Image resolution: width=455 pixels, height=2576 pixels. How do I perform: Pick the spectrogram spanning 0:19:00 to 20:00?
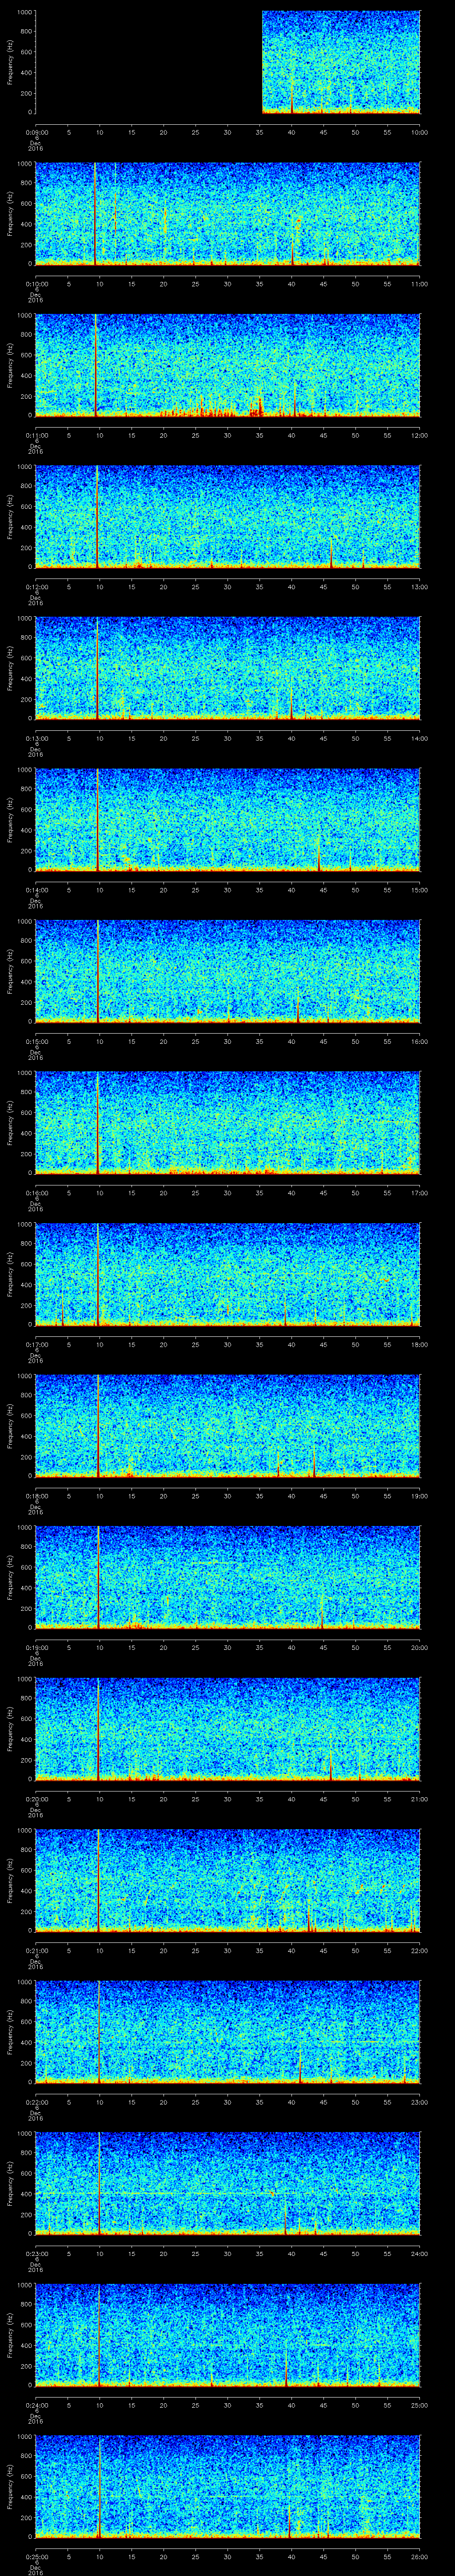[227, 1577]
